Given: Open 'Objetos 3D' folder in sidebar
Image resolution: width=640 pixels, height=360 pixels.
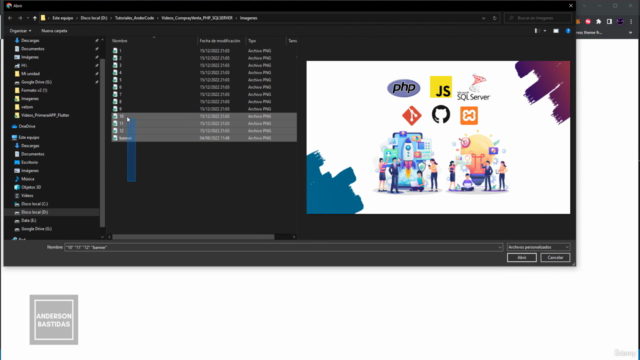Looking at the screenshot, I should (x=31, y=187).
